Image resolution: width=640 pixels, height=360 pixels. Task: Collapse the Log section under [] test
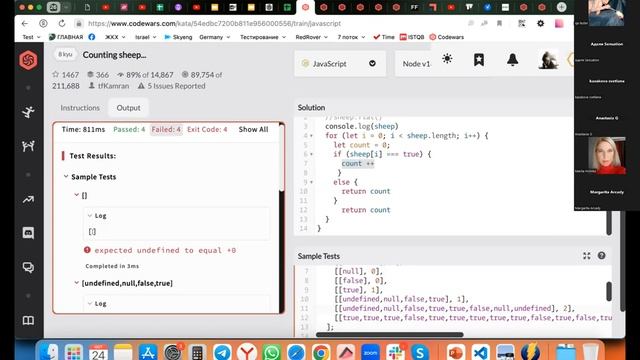point(90,216)
